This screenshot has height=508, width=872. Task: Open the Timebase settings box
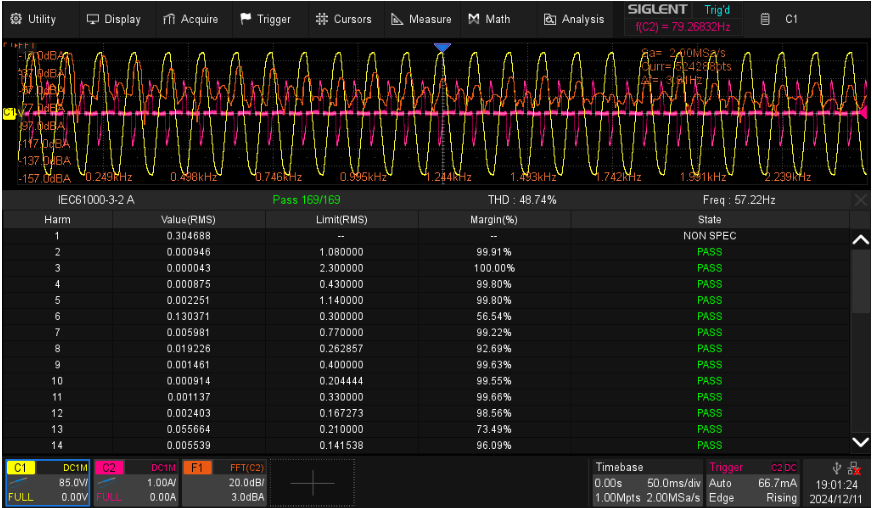(647, 482)
